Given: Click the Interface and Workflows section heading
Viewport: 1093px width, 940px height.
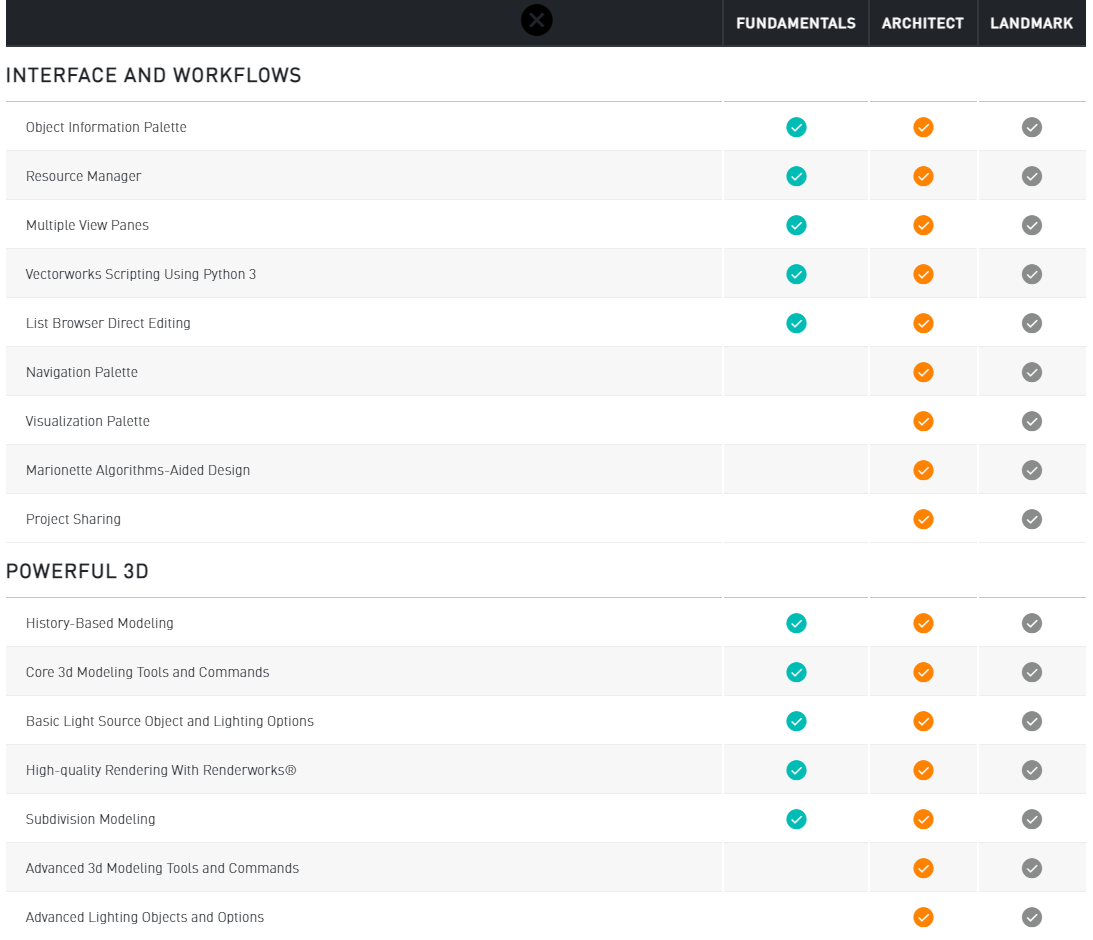Looking at the screenshot, I should 154,76.
